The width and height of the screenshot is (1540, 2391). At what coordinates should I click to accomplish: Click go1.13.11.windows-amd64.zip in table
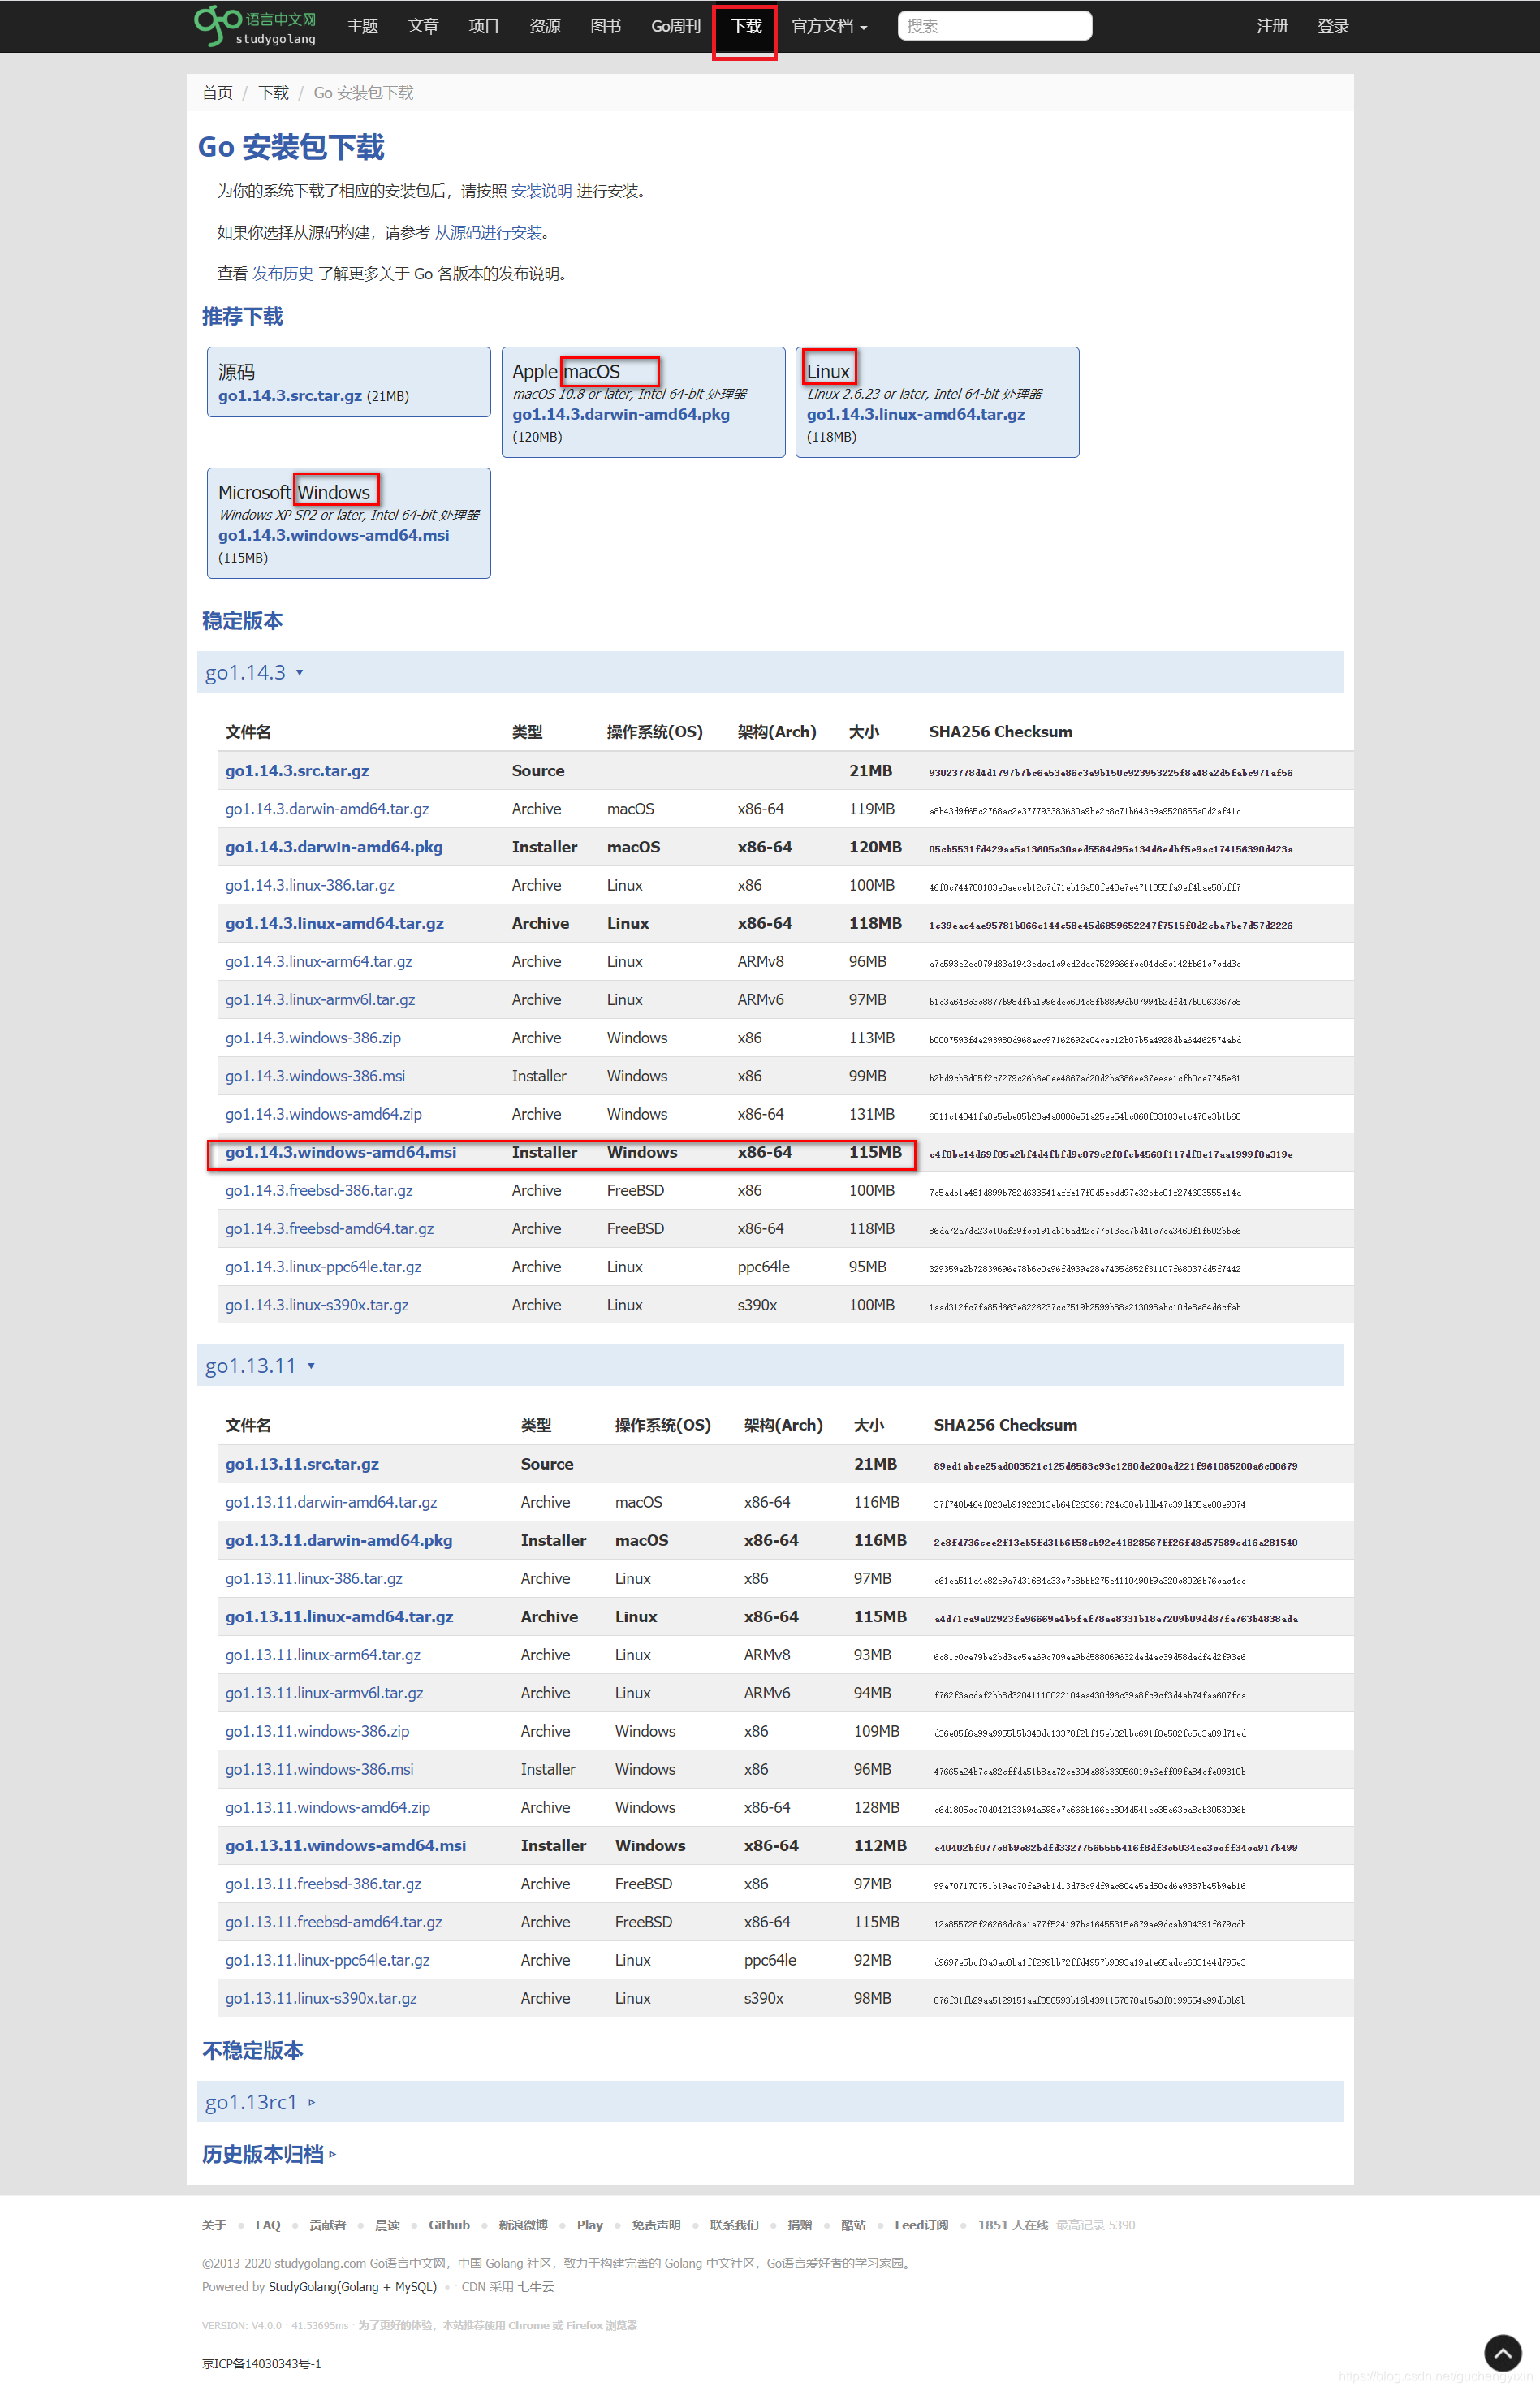[328, 1807]
